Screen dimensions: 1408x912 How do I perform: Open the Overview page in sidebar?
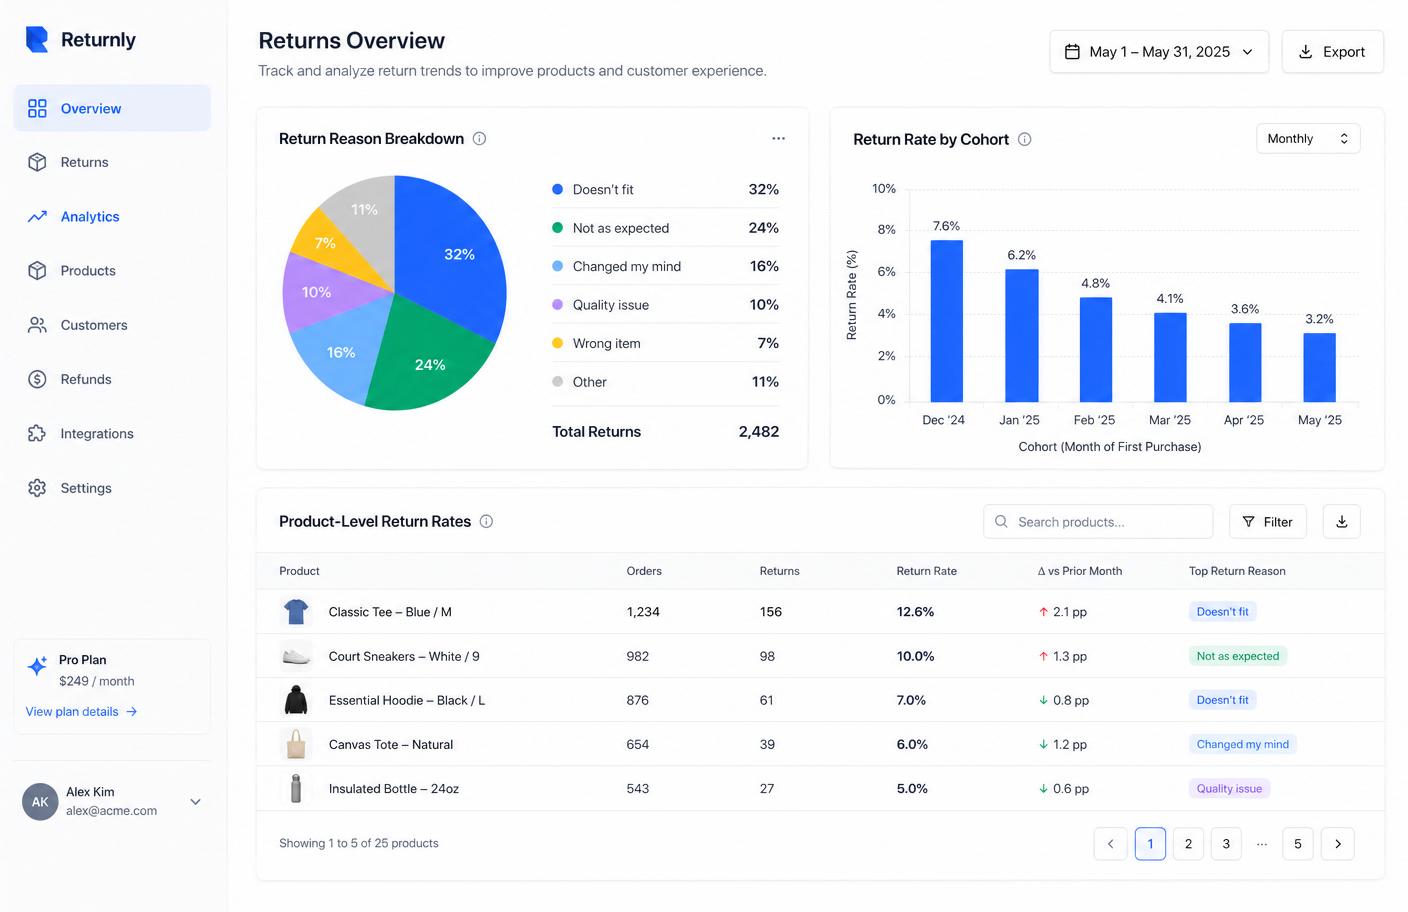(112, 108)
